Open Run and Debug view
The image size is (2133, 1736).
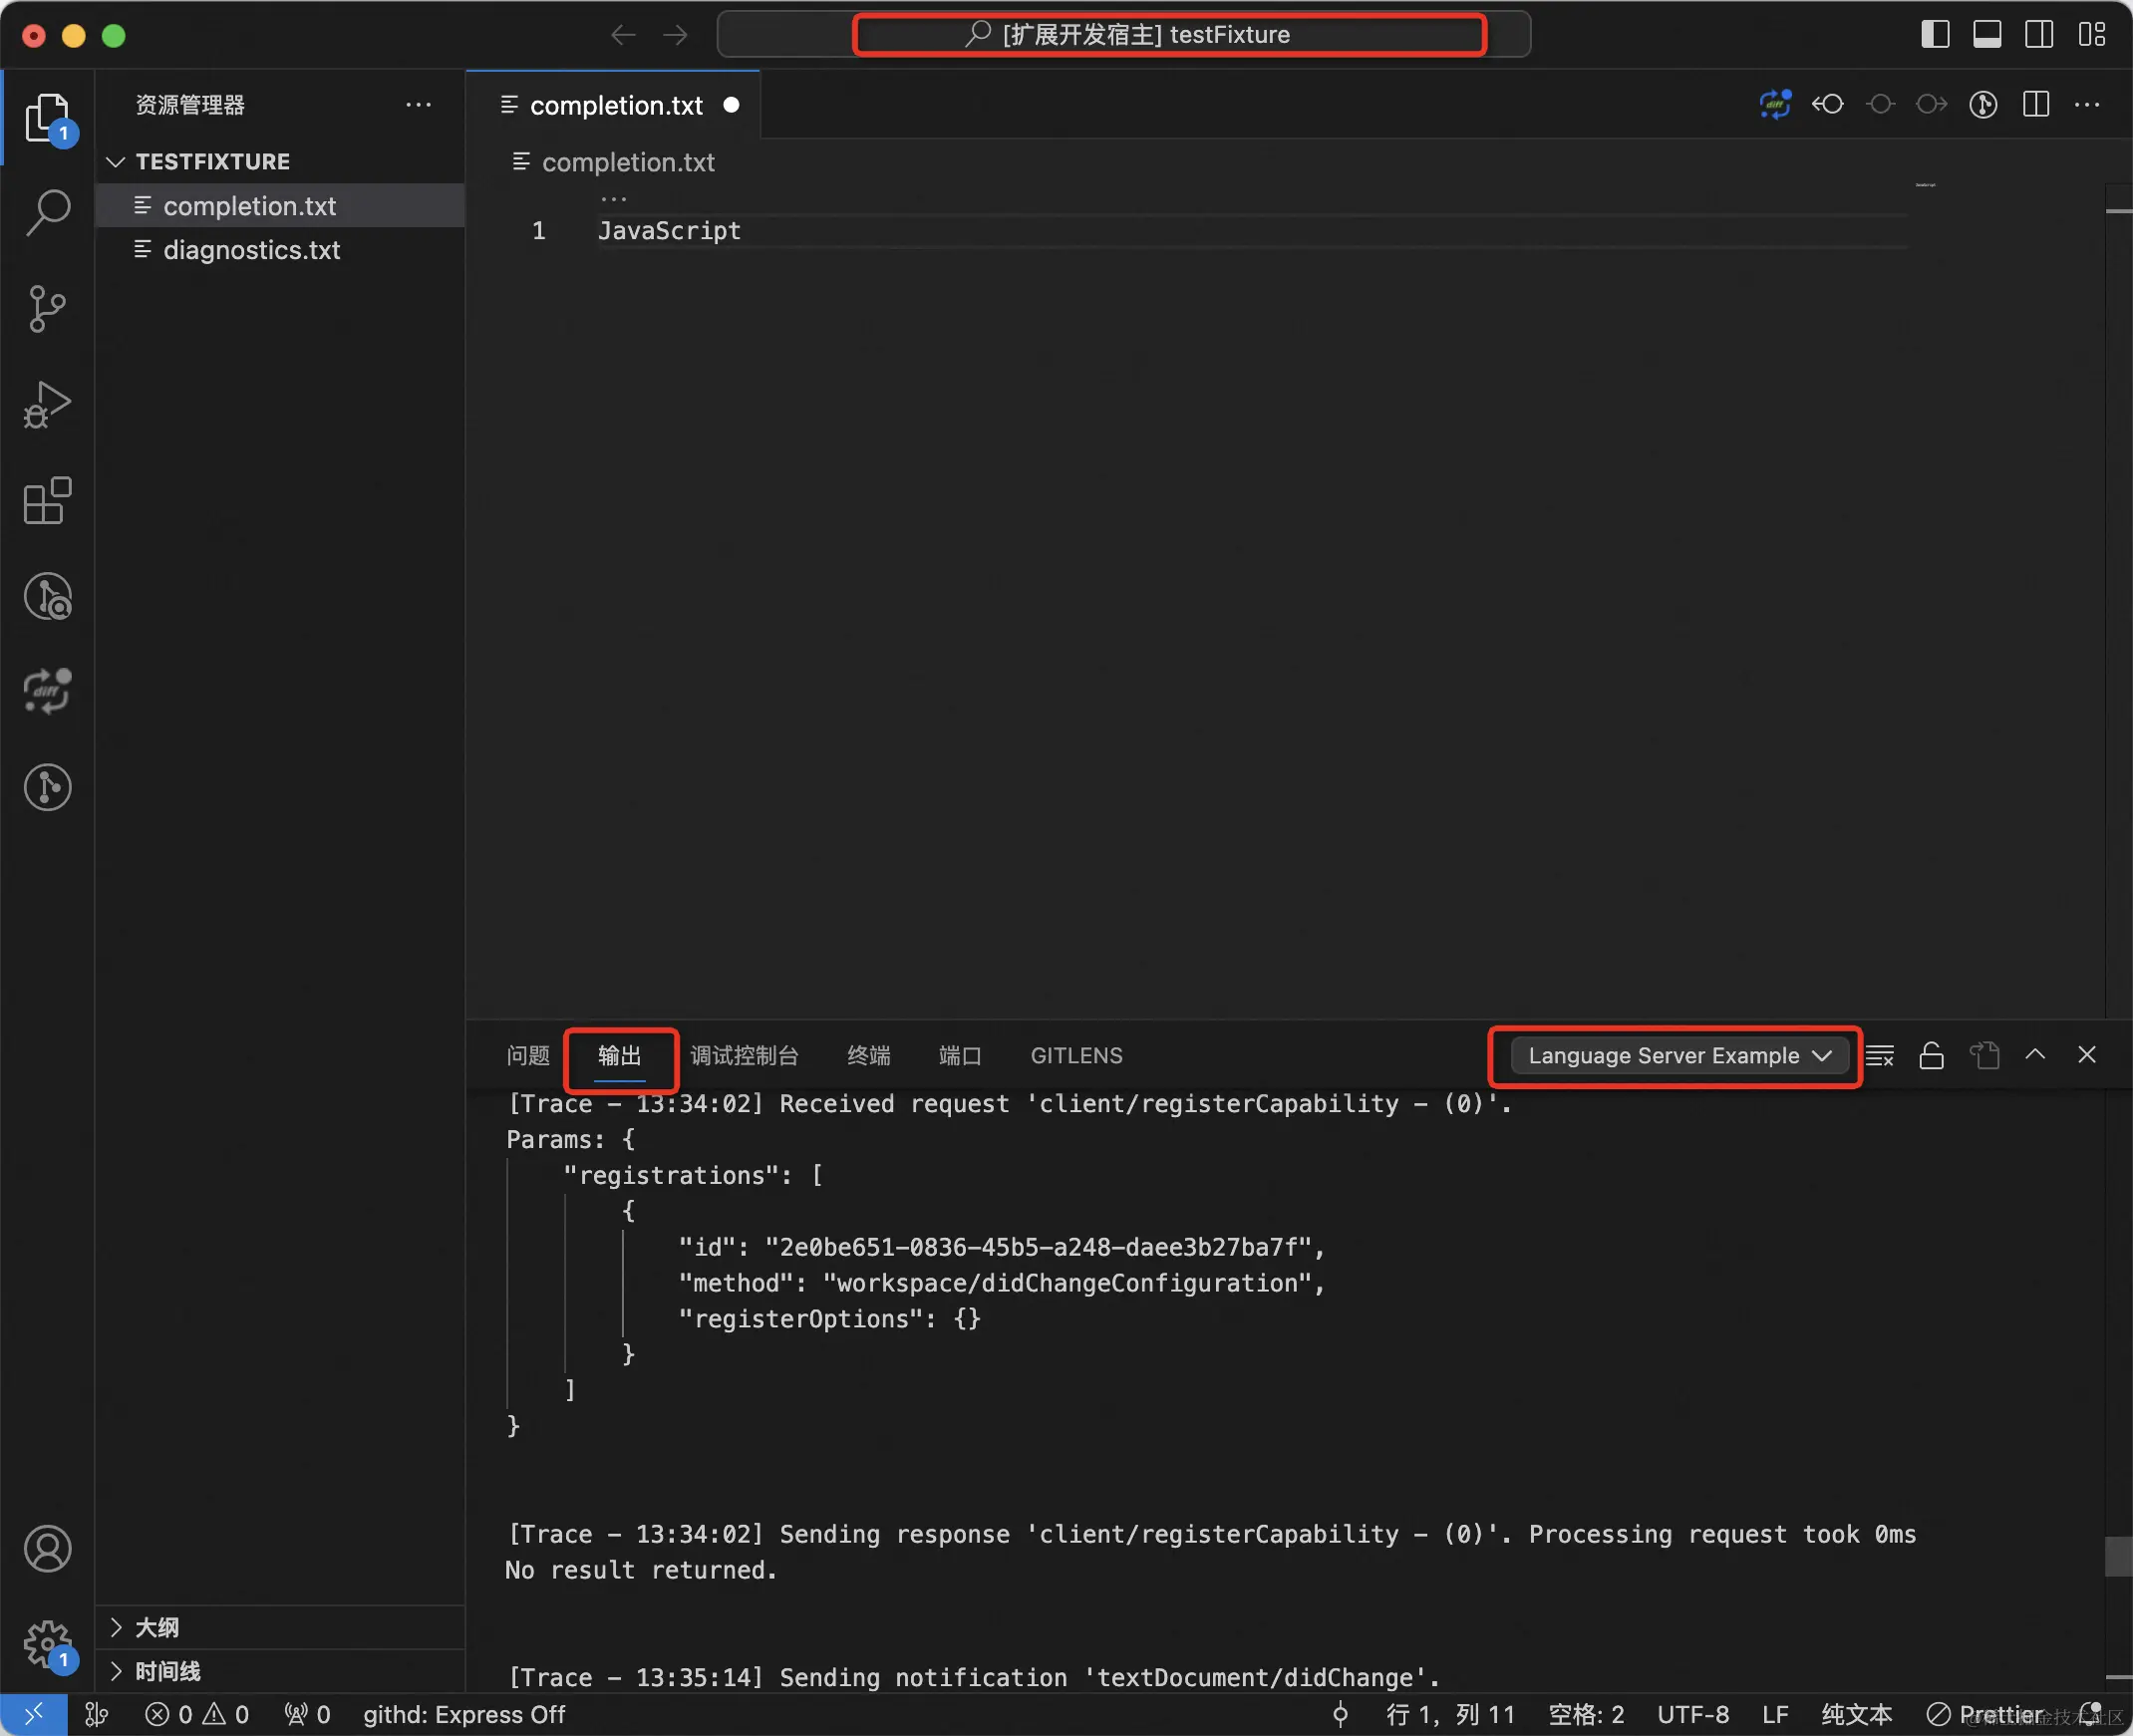tap(47, 404)
